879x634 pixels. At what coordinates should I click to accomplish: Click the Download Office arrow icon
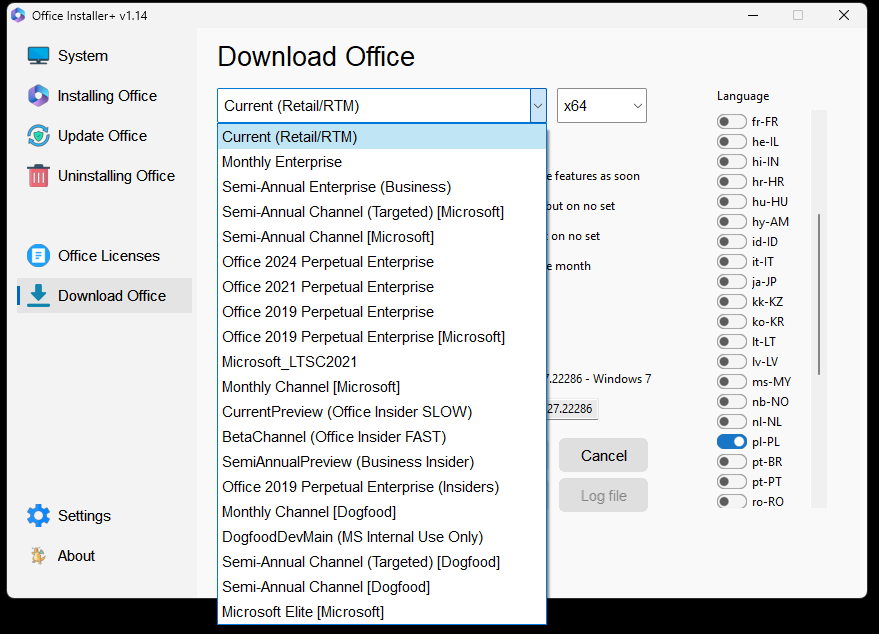(38, 295)
